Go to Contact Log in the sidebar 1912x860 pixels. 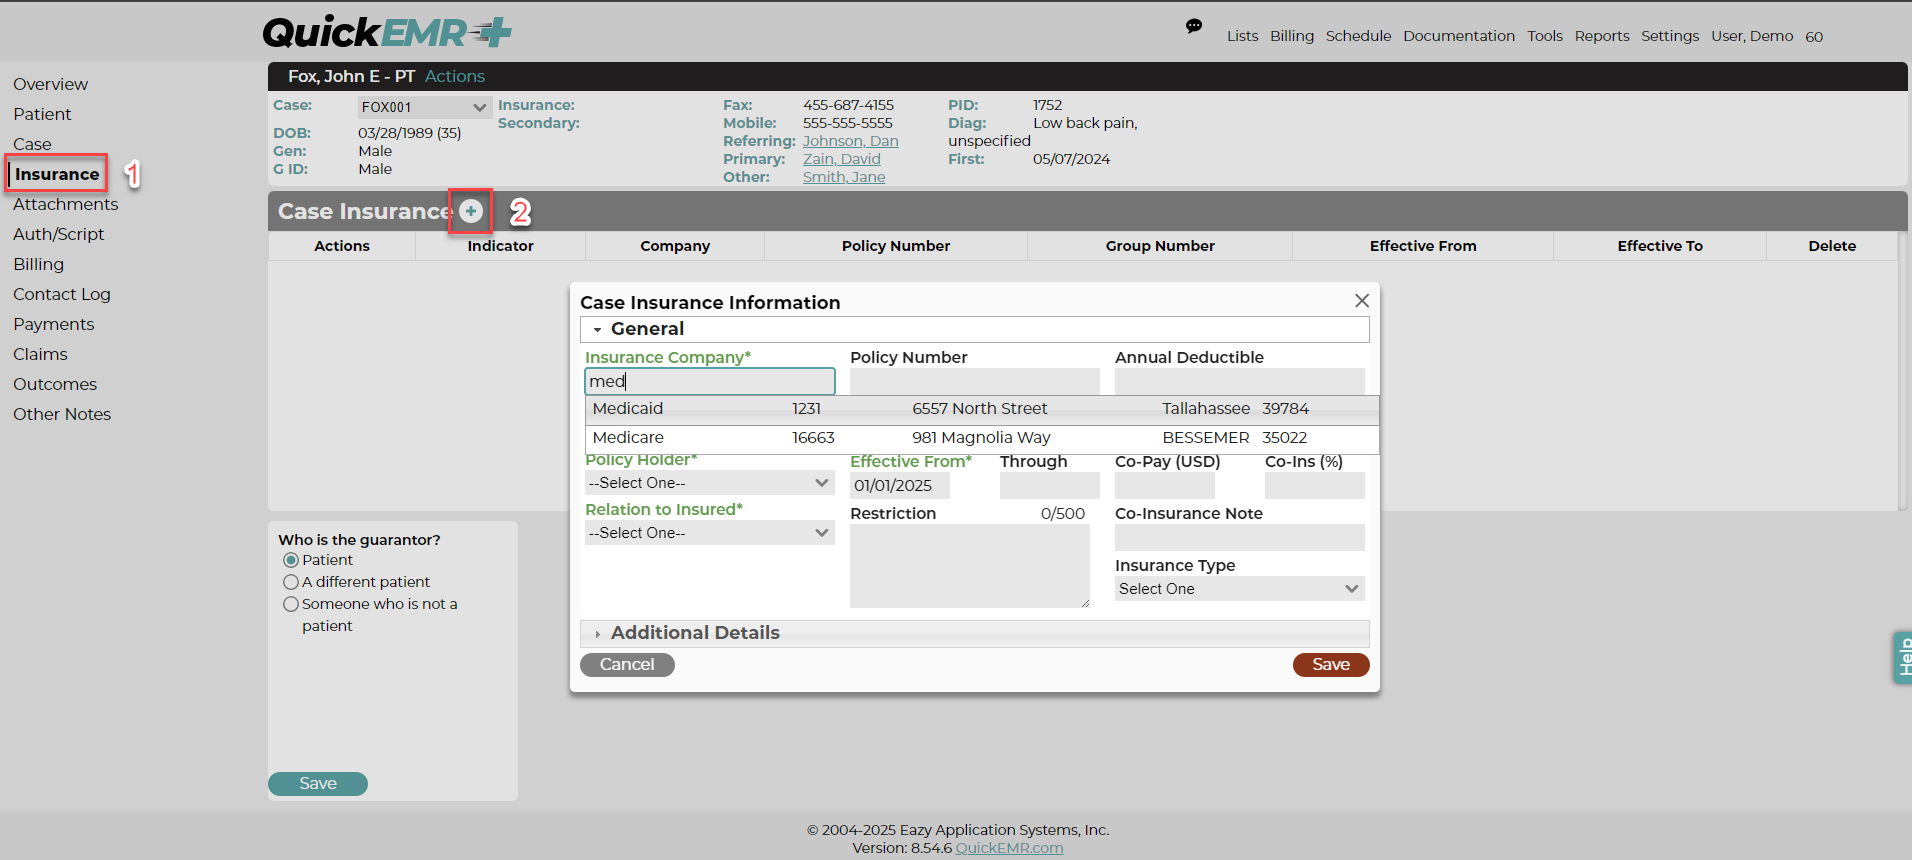62,294
